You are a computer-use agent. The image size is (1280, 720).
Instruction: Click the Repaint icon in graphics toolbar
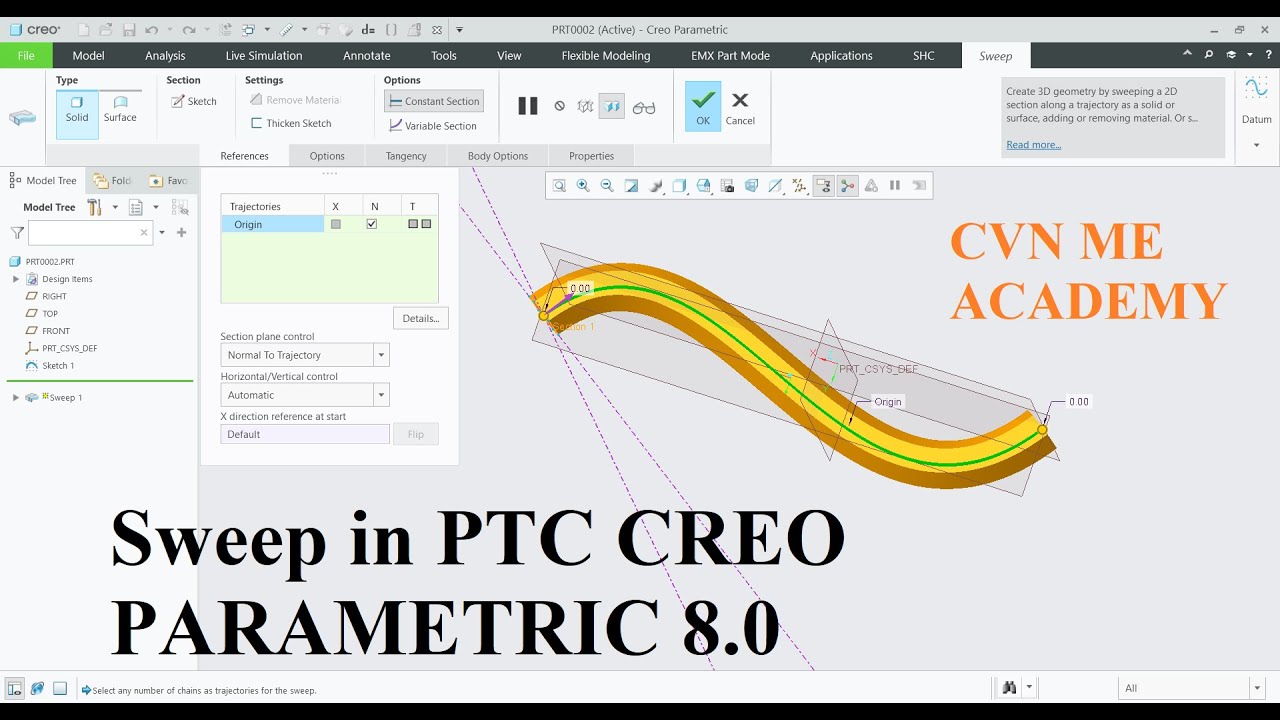631,185
